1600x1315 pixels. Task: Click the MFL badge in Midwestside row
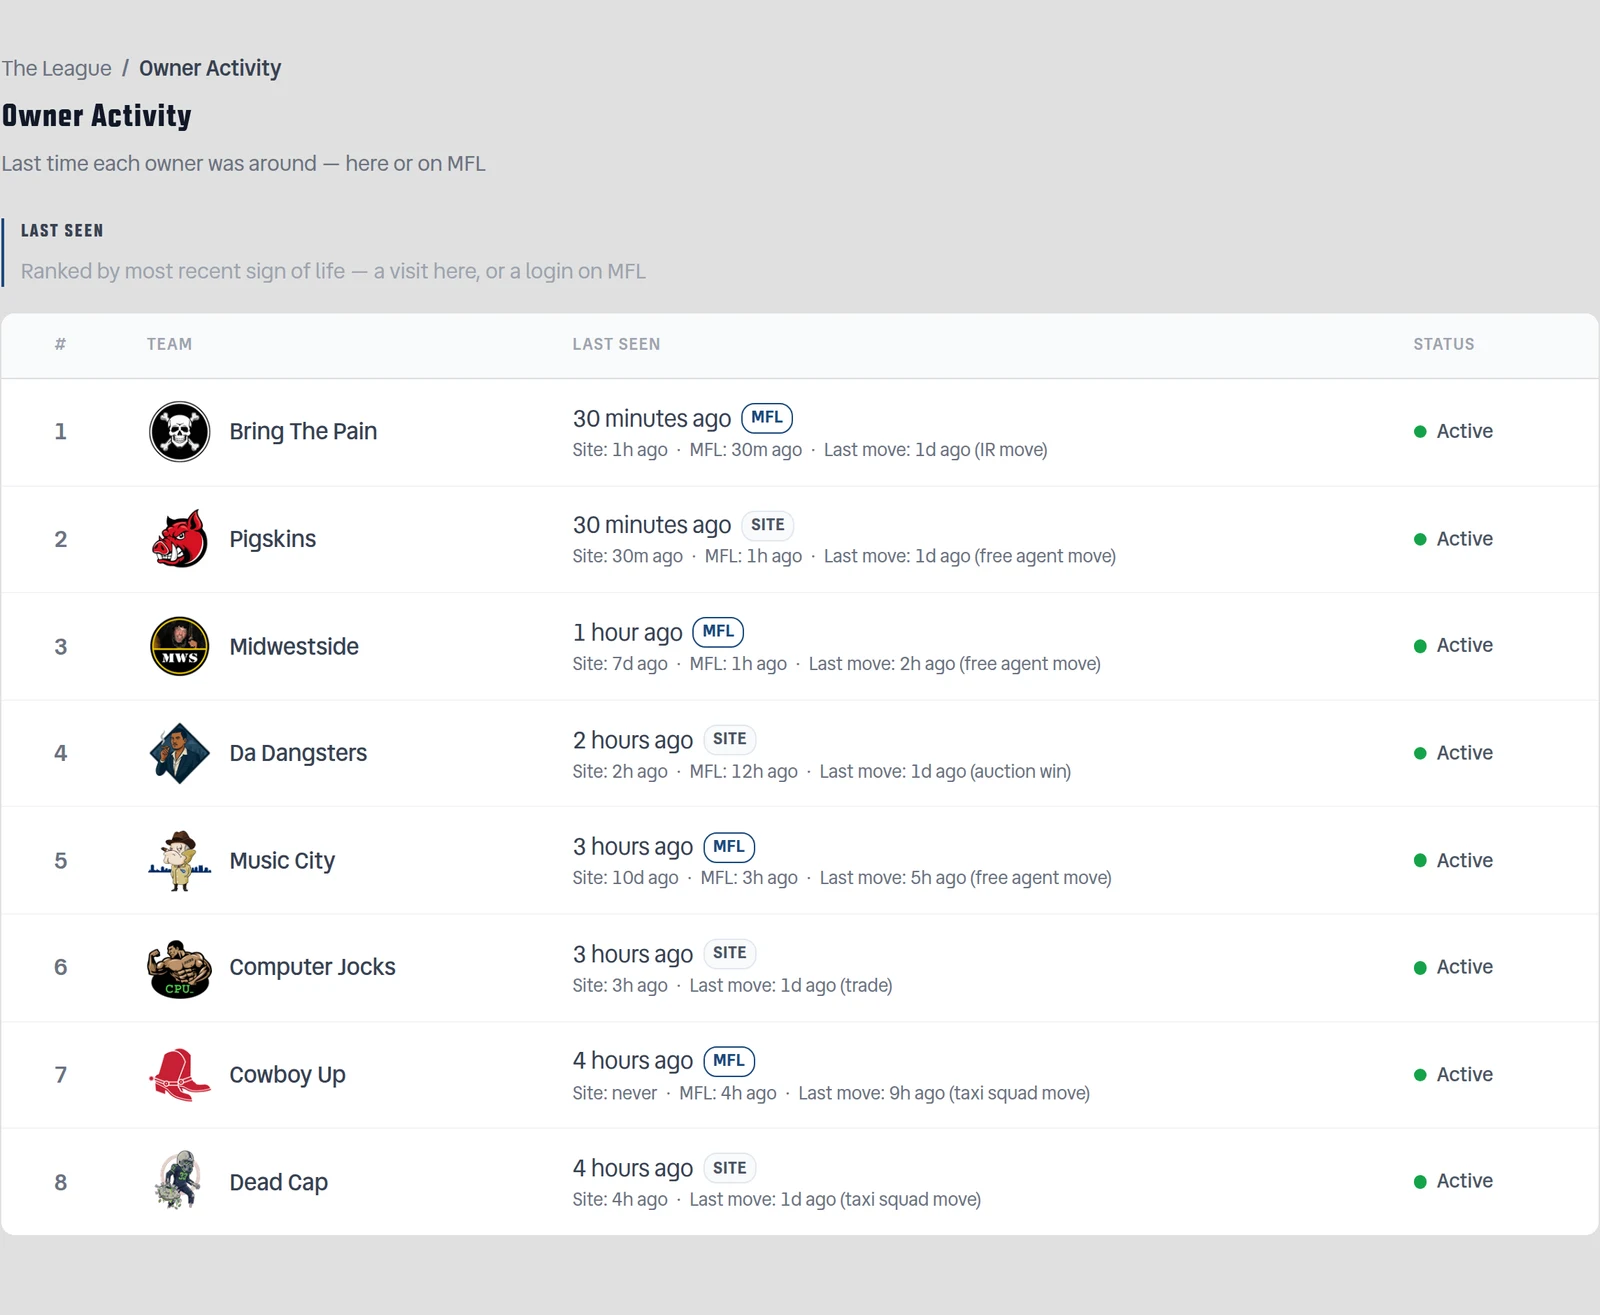click(x=718, y=632)
